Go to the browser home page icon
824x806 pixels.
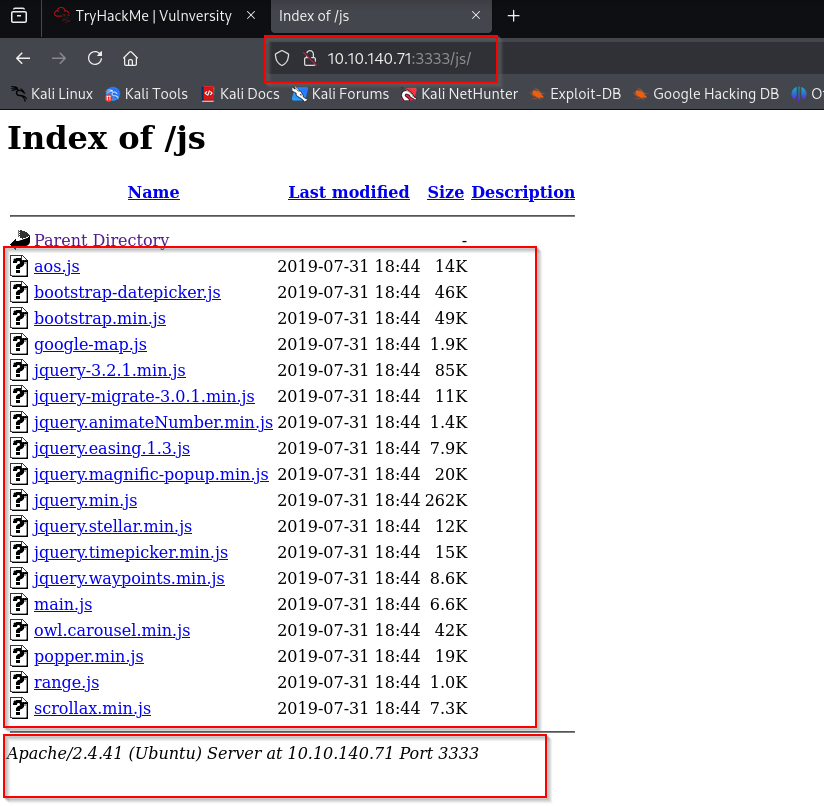coord(130,58)
